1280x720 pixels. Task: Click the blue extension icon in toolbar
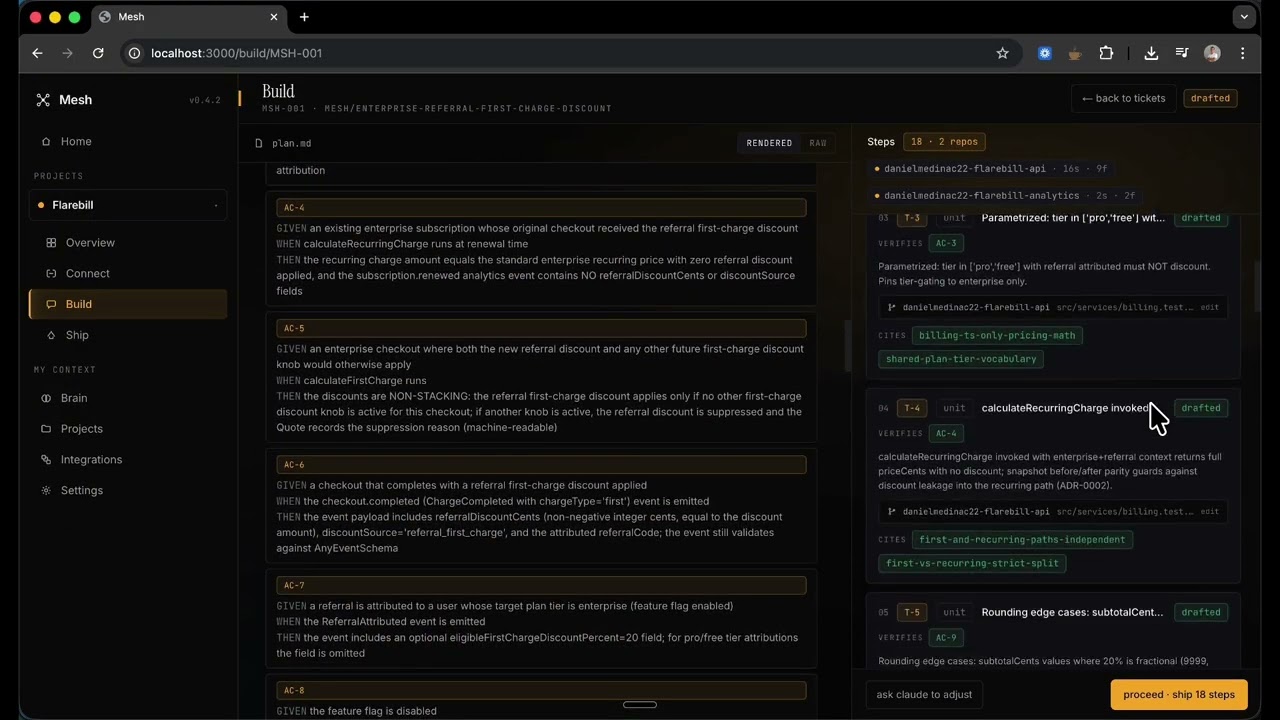coord(1045,53)
